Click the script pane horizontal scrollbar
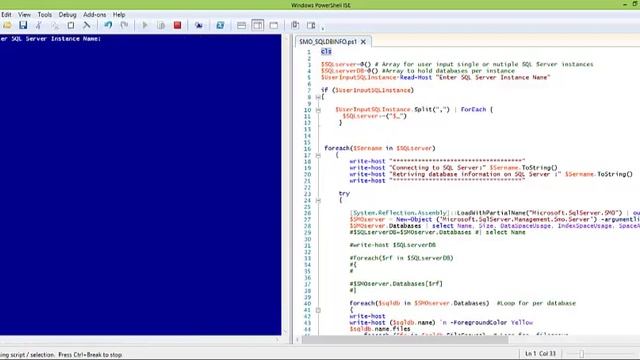Image resolution: width=640 pixels, height=360 pixels. 405,339
